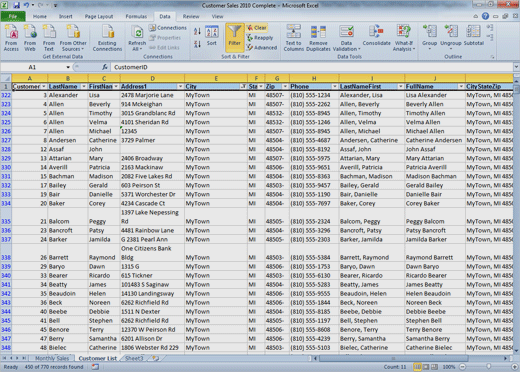Image resolution: width=520 pixels, height=372 pixels.
Task: Reapply the filter
Action: pyautogui.click(x=260, y=38)
